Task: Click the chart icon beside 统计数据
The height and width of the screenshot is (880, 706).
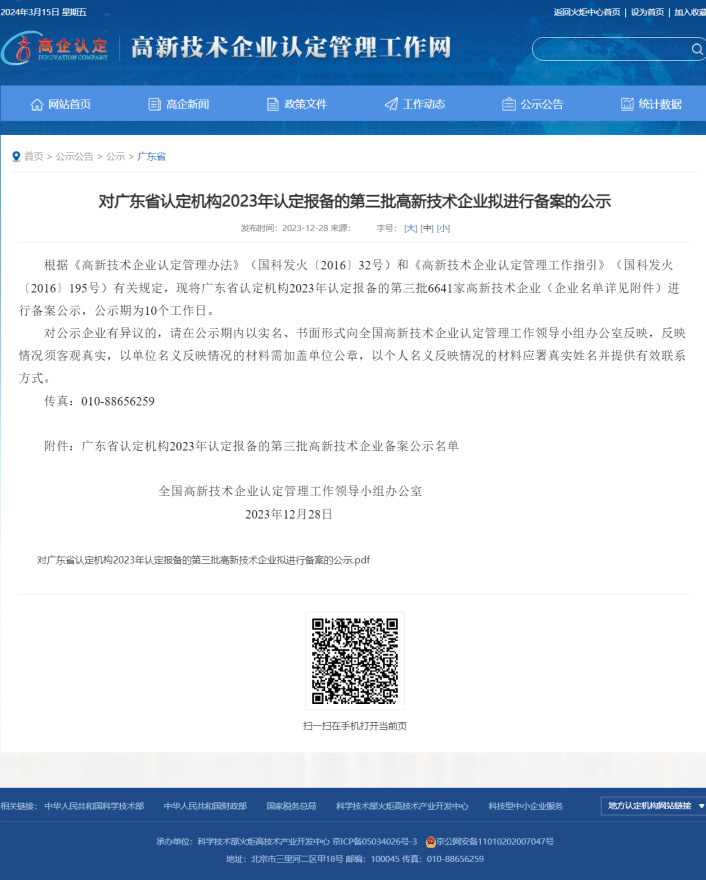Action: pyautogui.click(x=627, y=104)
